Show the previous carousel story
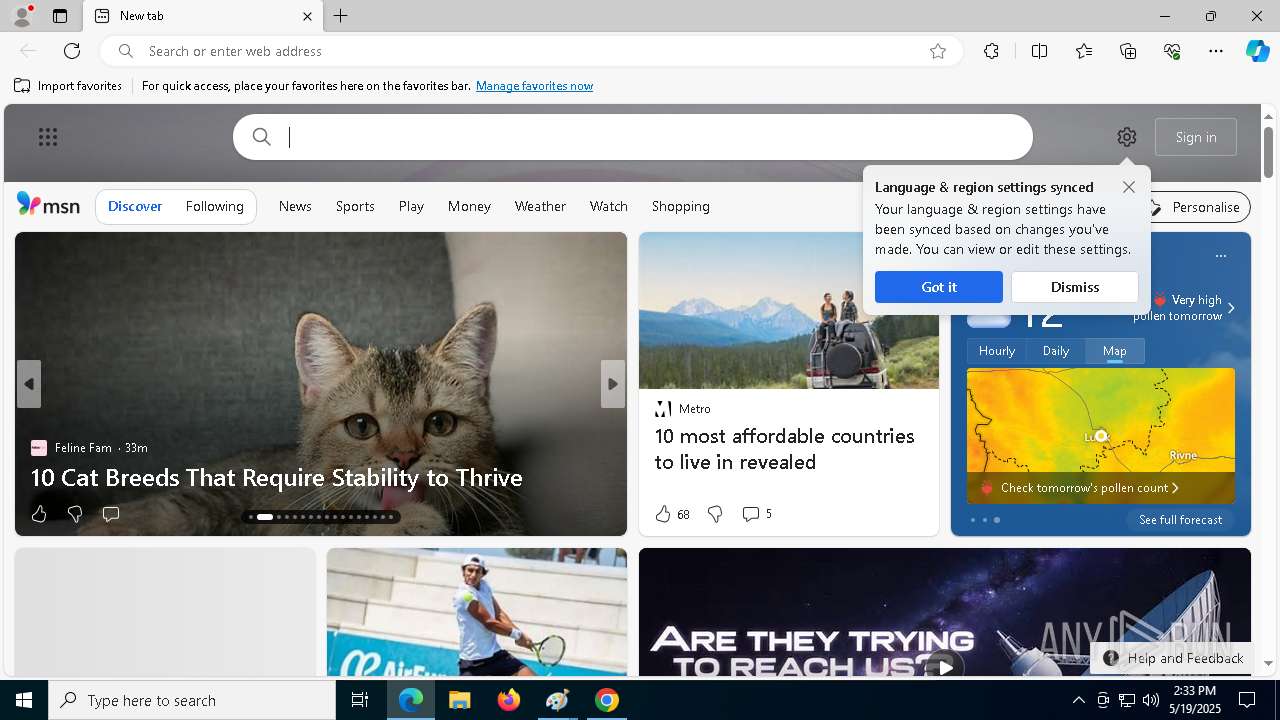Screen dimensions: 1280x720 coord(29,384)
